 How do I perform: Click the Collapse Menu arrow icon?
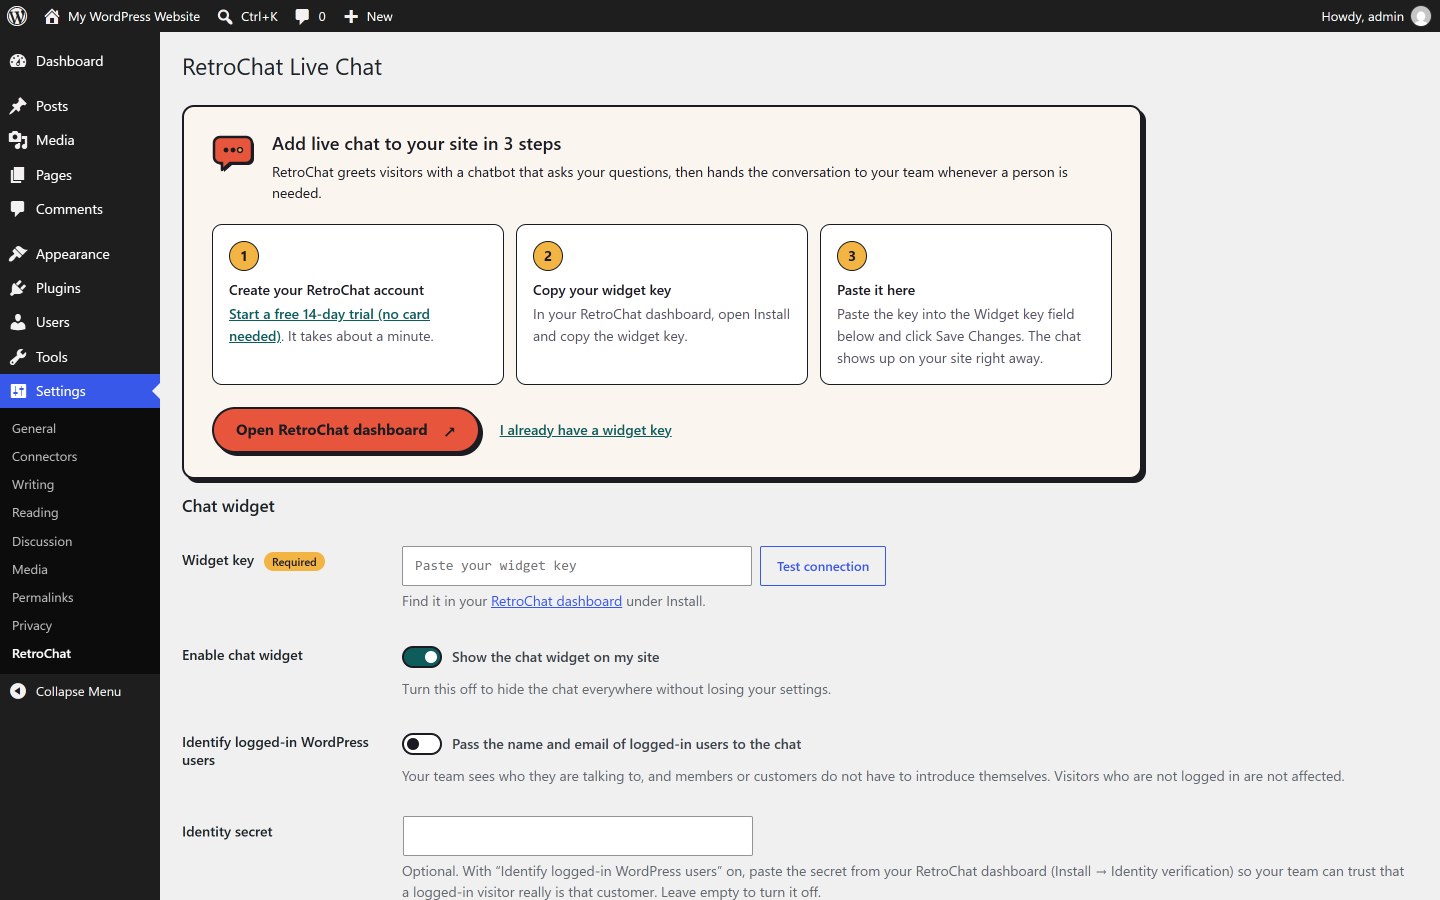[18, 691]
